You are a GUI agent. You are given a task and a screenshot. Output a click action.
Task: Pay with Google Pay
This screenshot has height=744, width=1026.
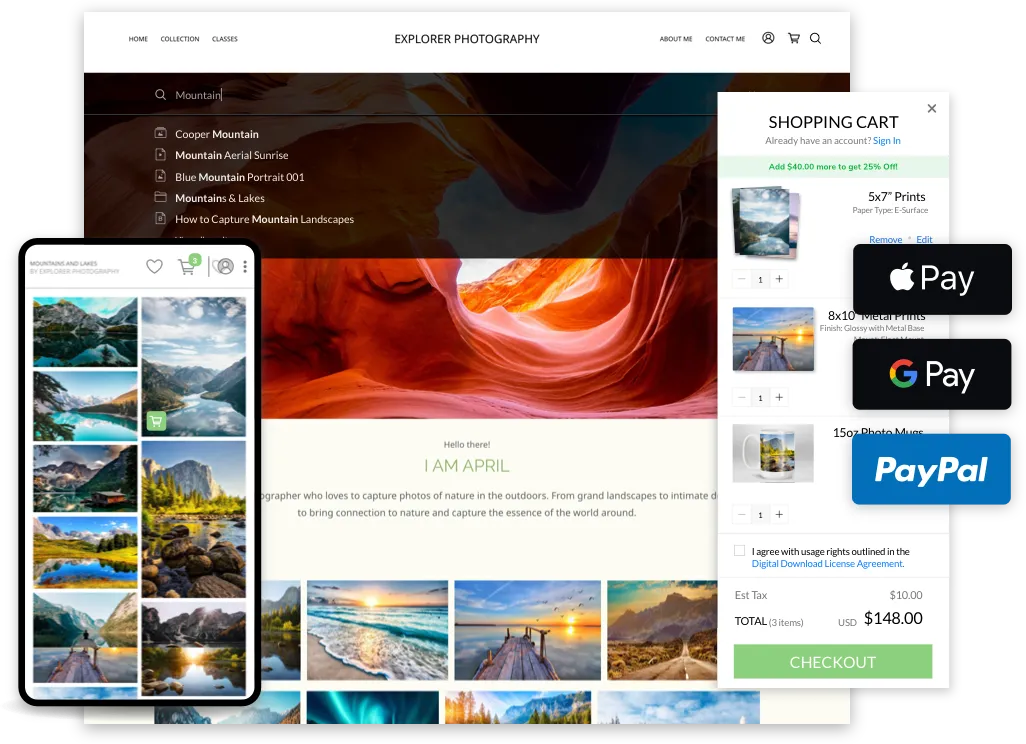click(932, 374)
